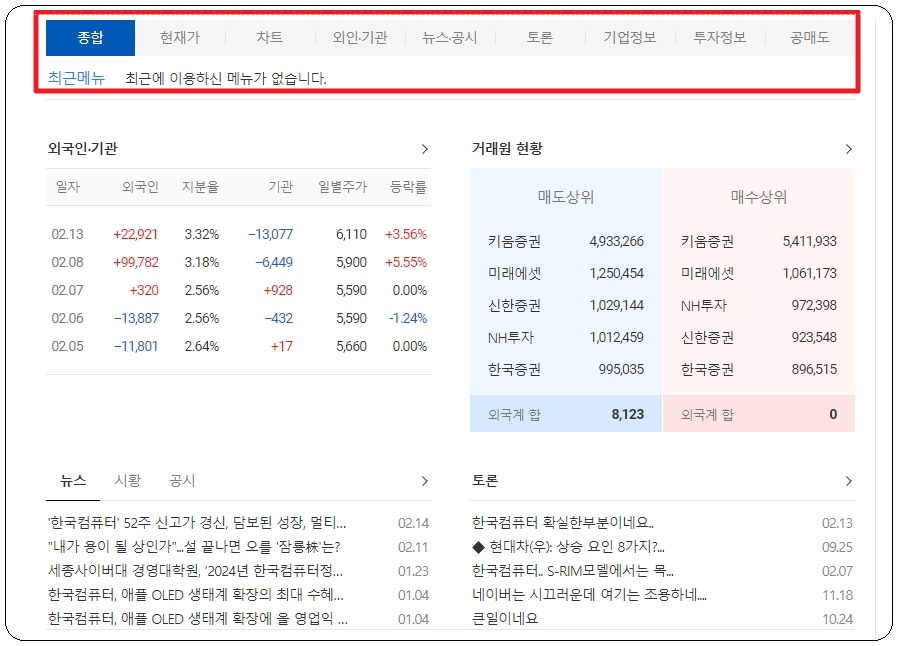Click the 02.13 date row cell
The image size is (898, 646).
(68, 234)
